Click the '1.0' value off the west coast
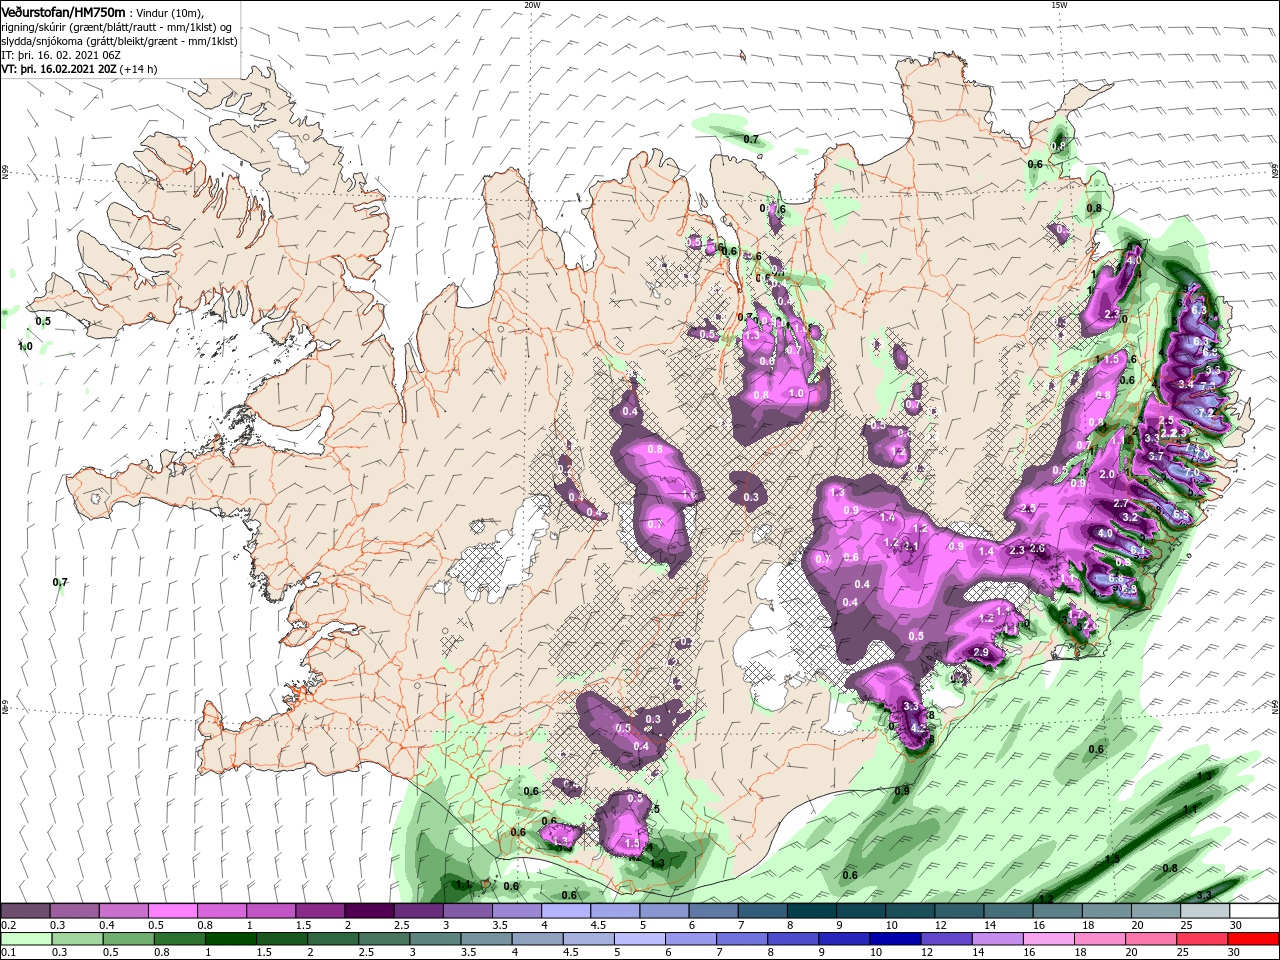 coord(25,346)
